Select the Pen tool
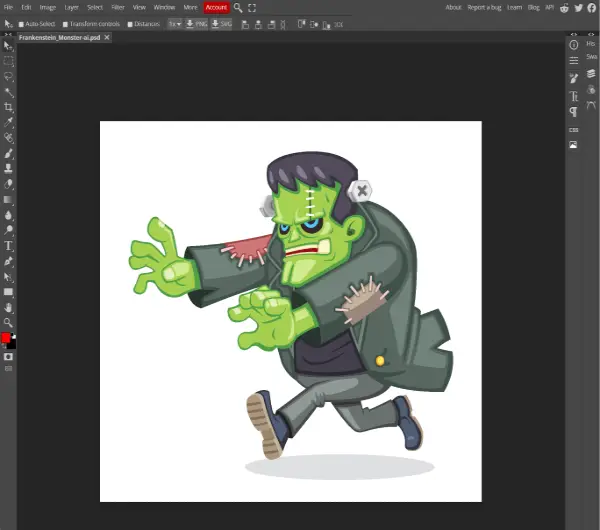600x530 pixels. [8, 261]
